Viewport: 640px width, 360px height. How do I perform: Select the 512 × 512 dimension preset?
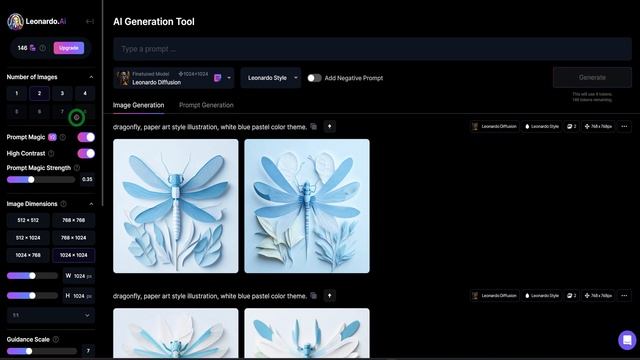pos(28,220)
